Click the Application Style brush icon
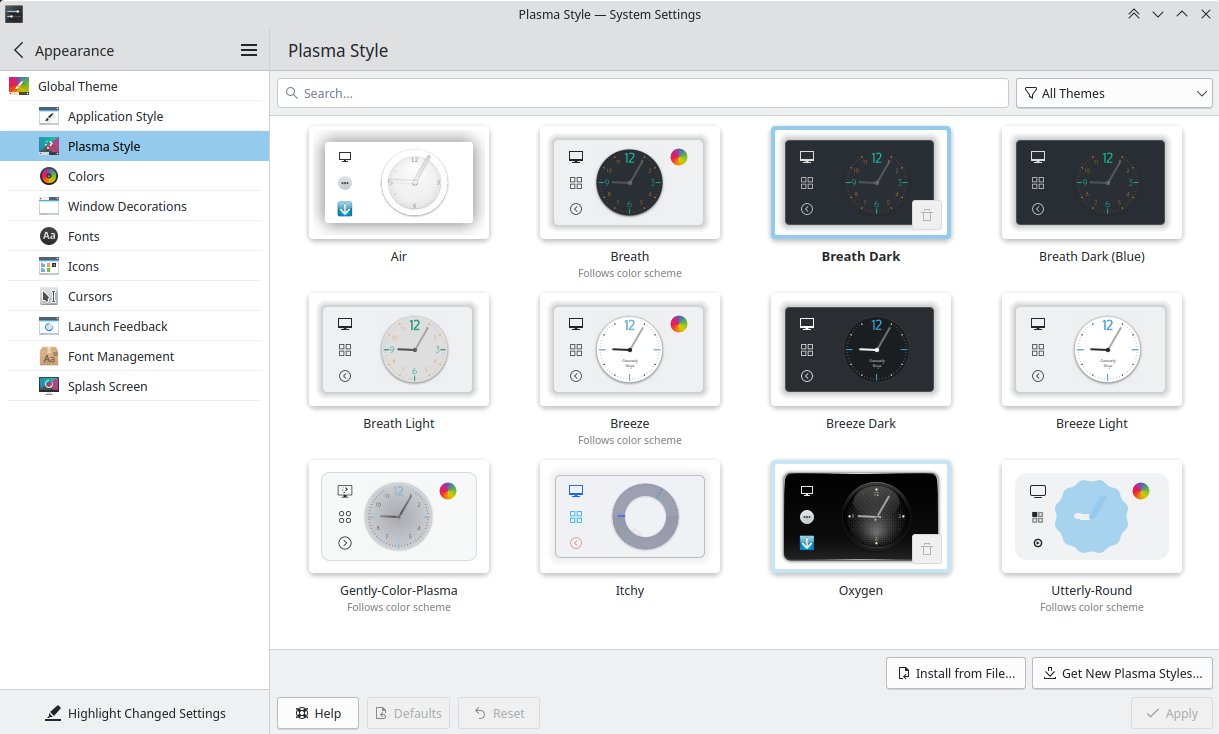The width and height of the screenshot is (1219, 734). [x=49, y=116]
